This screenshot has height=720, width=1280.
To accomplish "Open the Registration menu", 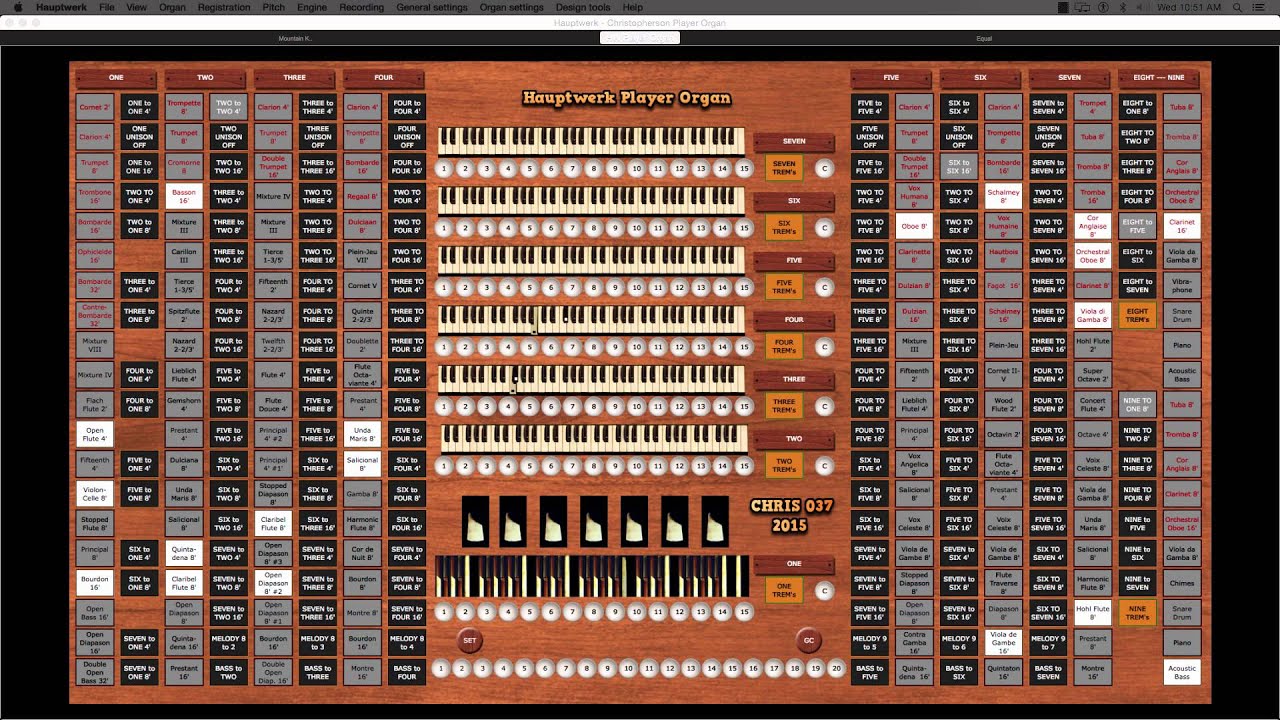I will coord(224,7).
